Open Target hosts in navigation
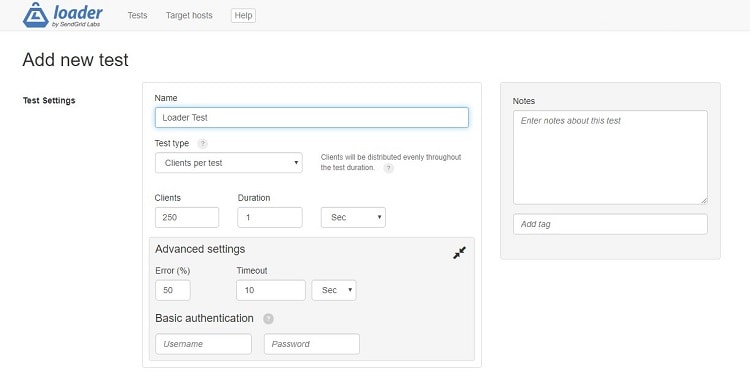 click(x=189, y=15)
